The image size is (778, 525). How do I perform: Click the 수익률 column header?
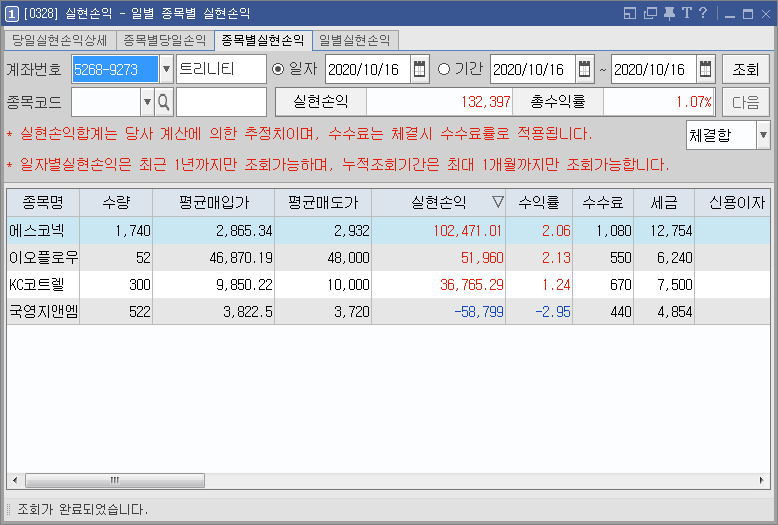[x=539, y=202]
